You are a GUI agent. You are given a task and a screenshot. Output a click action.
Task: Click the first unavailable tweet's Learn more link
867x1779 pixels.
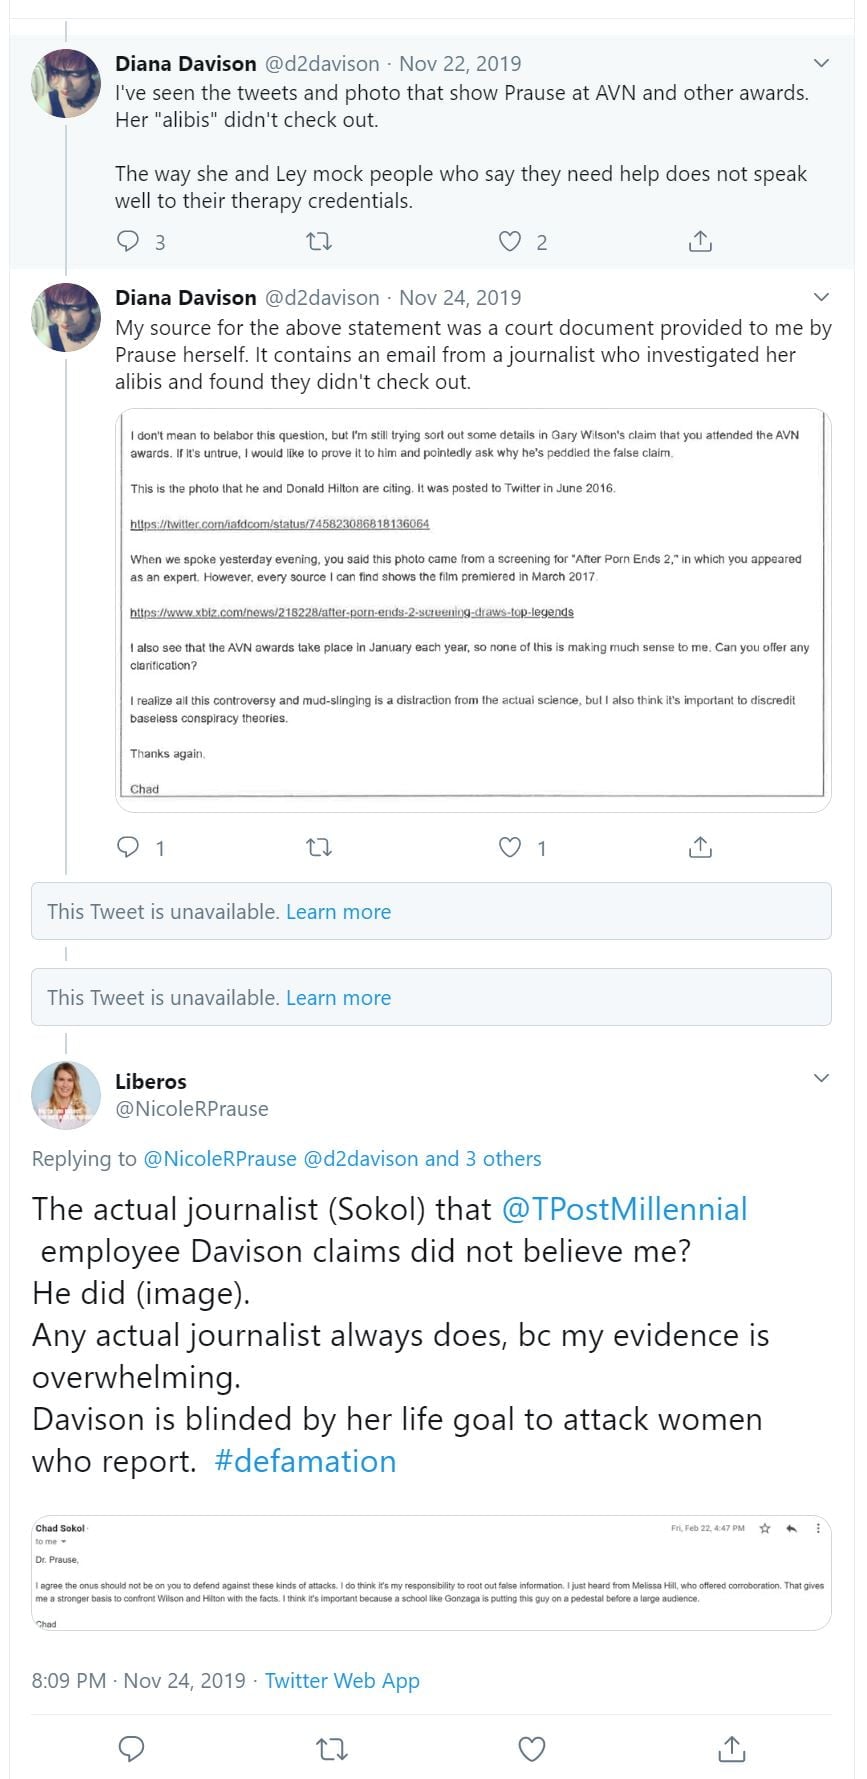[338, 912]
